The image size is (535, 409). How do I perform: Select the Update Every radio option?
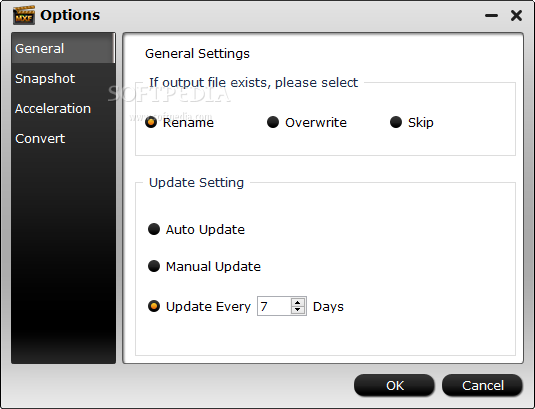(x=154, y=306)
